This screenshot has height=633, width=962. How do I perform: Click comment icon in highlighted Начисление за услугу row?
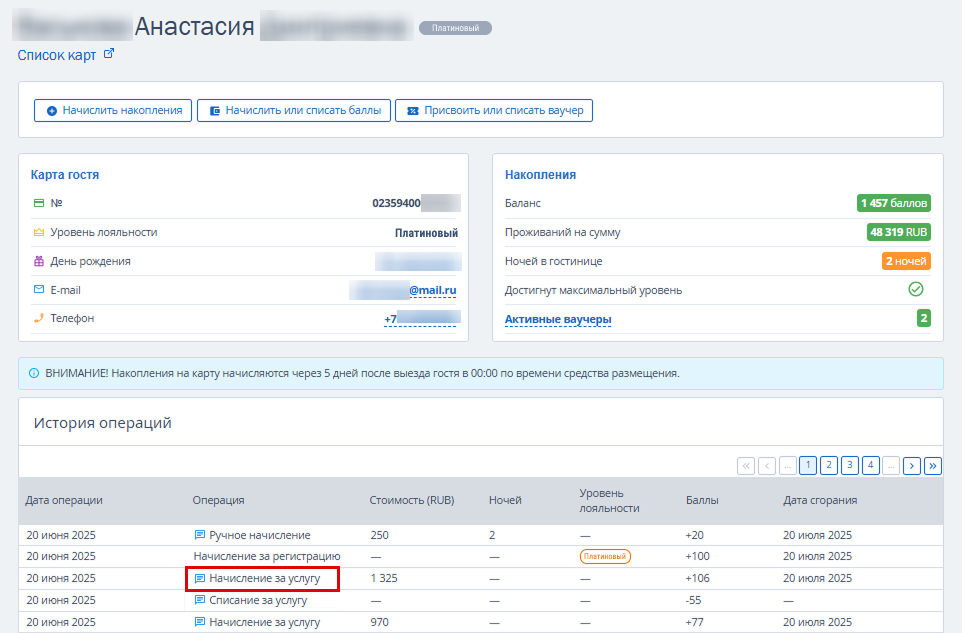coord(199,578)
